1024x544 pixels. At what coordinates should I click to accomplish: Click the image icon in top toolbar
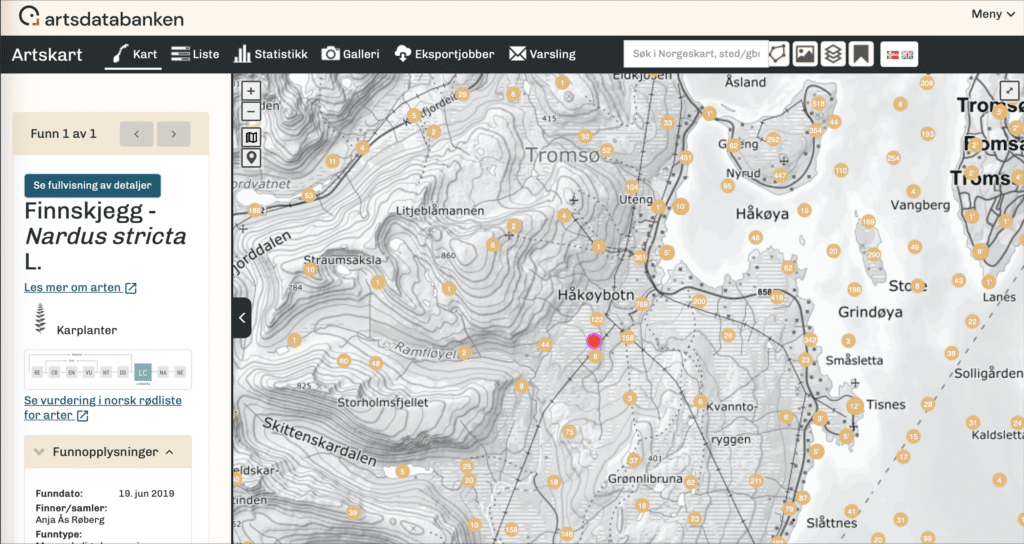tap(804, 54)
